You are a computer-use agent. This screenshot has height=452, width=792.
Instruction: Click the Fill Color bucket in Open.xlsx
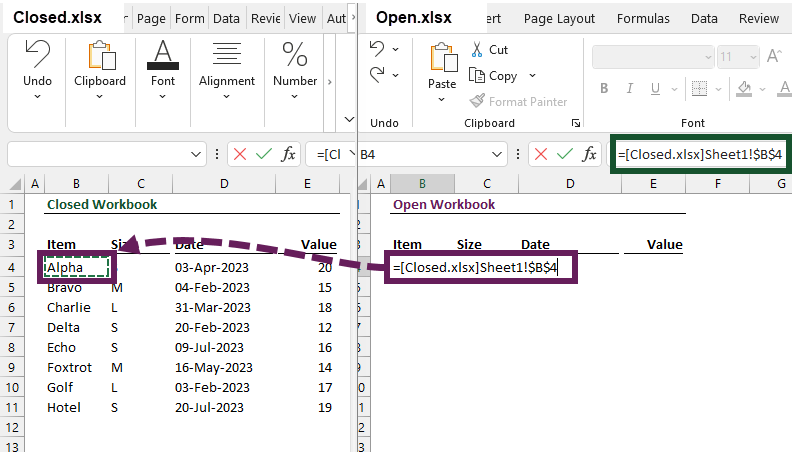click(x=744, y=89)
